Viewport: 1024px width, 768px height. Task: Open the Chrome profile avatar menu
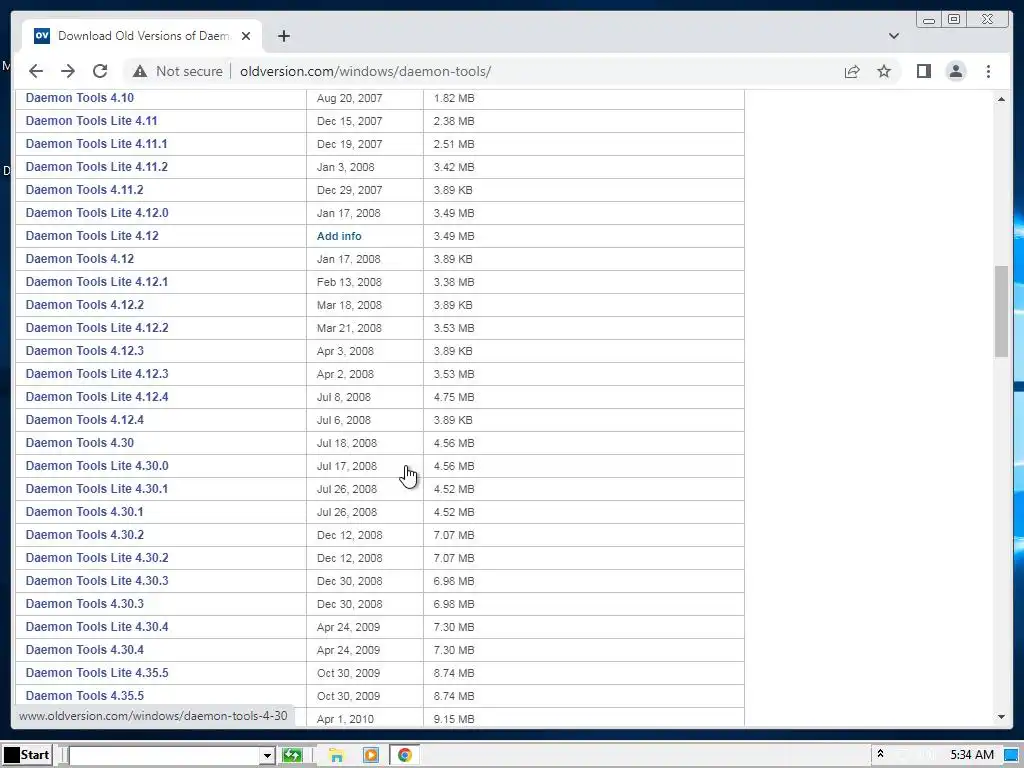tap(955, 71)
